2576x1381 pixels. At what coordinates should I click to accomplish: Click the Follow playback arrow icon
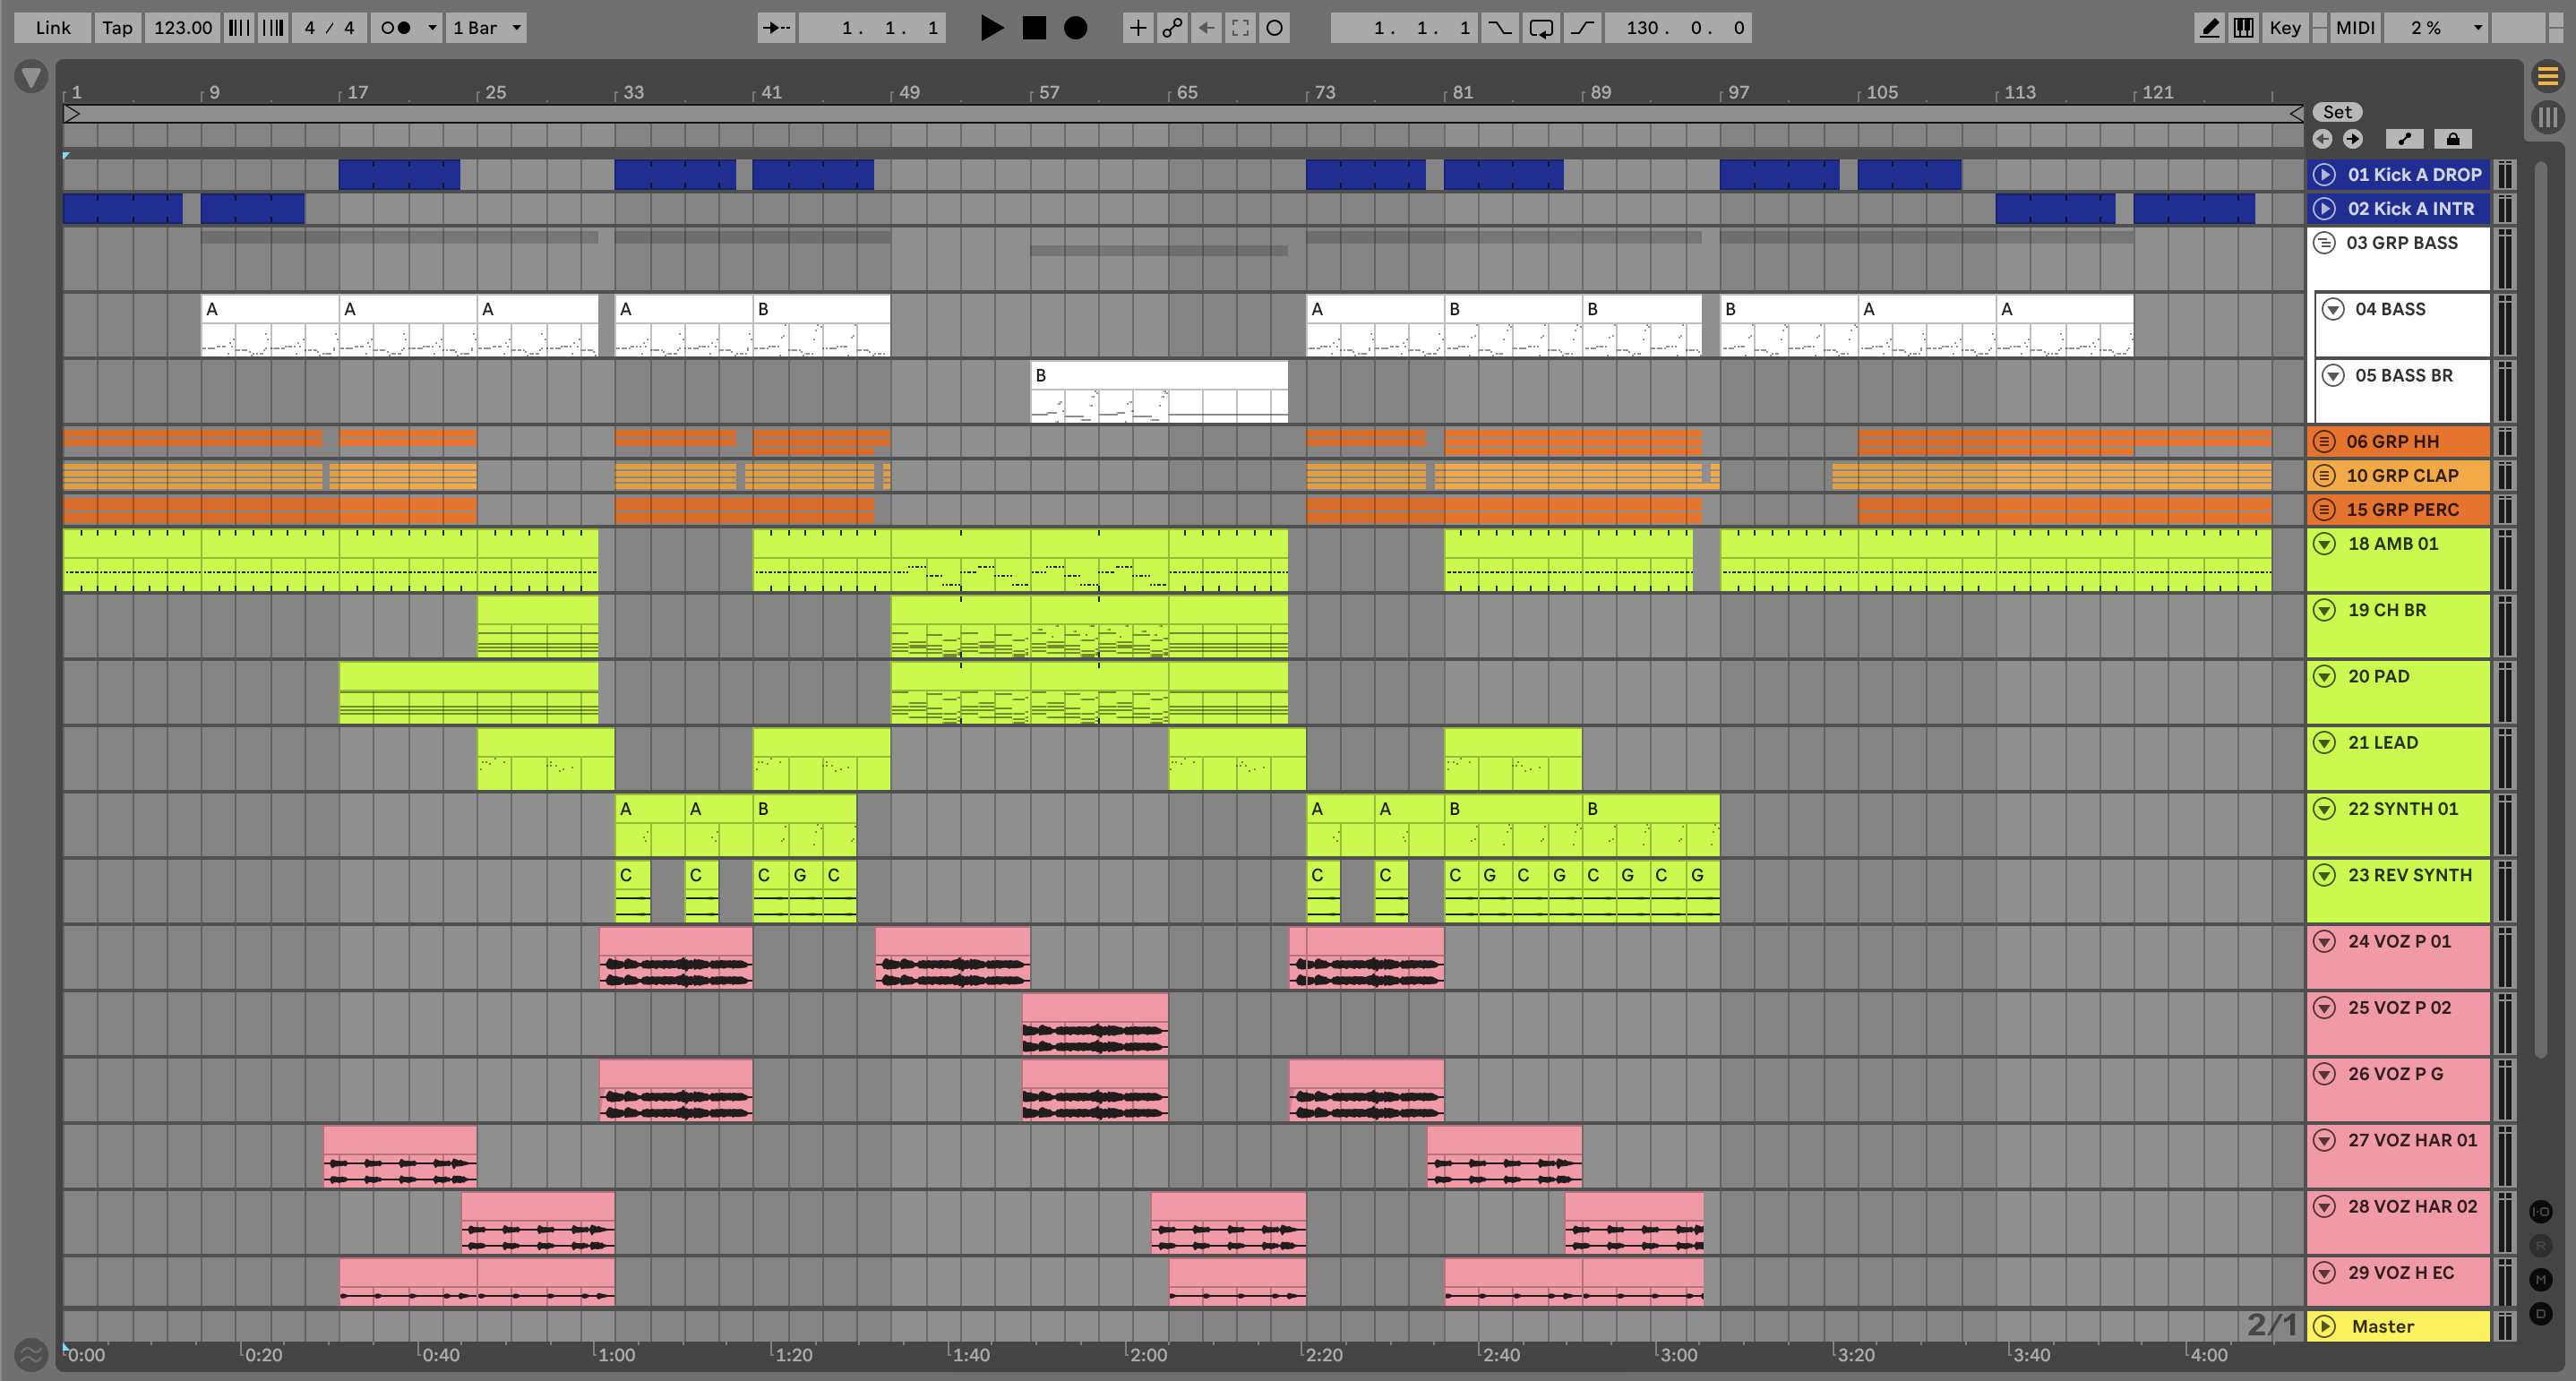point(775,28)
